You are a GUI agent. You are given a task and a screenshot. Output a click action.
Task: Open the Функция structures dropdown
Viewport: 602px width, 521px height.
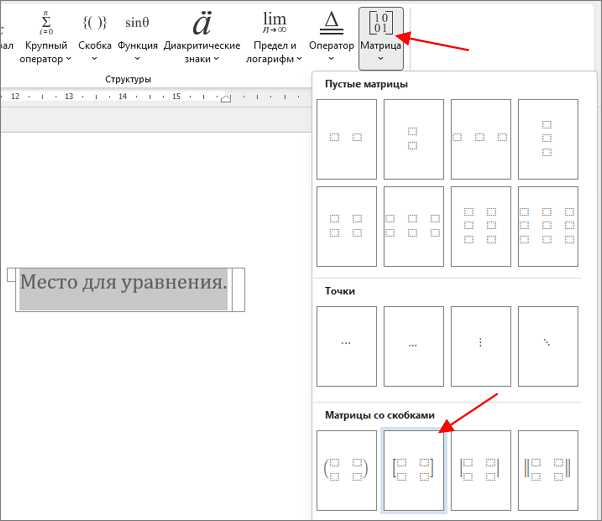pyautogui.click(x=137, y=38)
